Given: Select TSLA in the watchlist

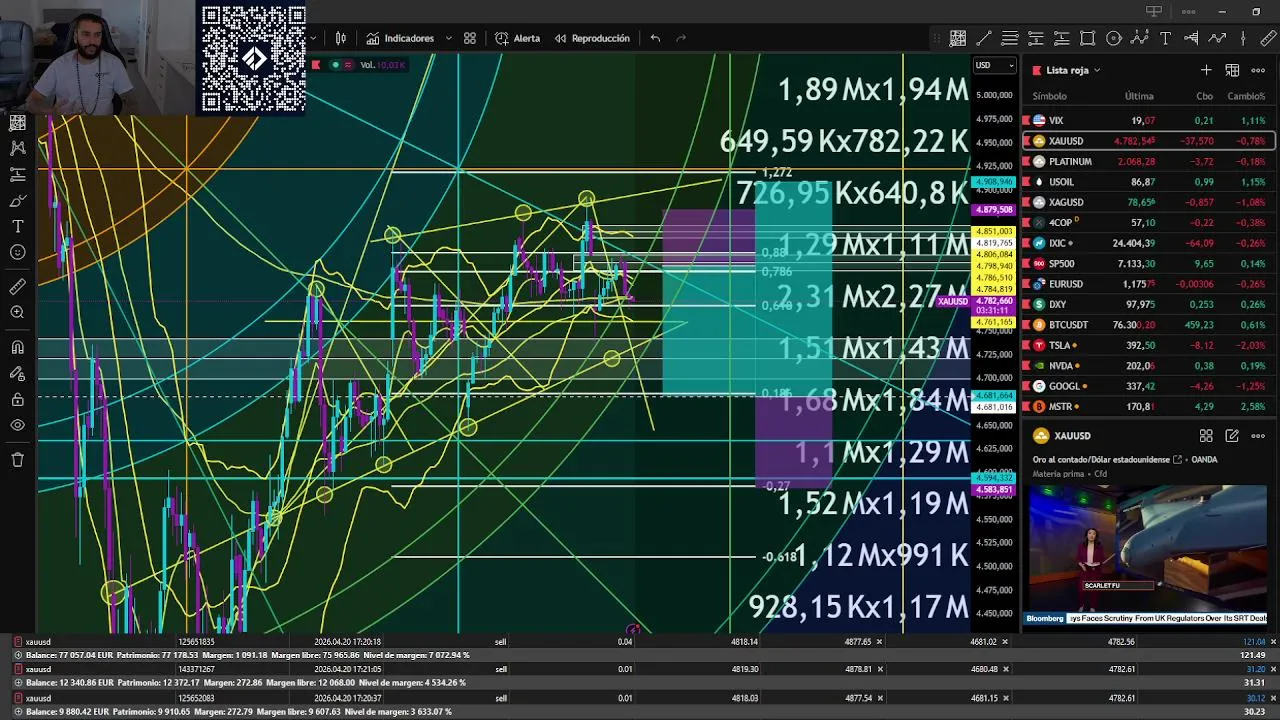Looking at the screenshot, I should coord(1148,345).
